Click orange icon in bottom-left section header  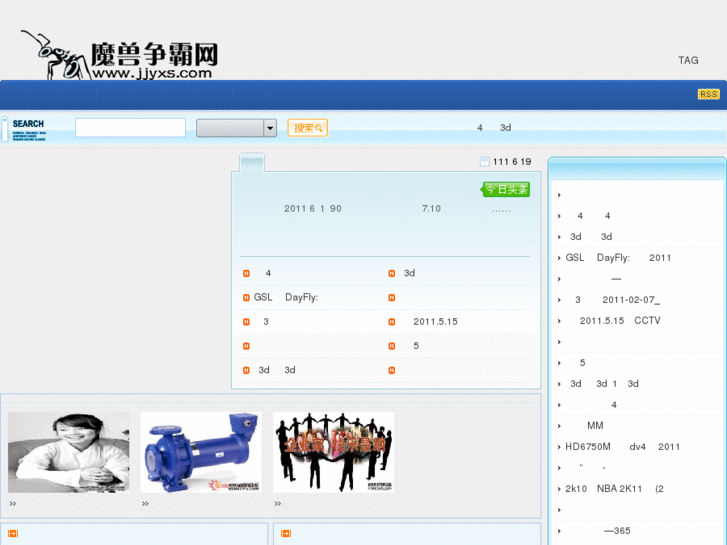point(13,533)
